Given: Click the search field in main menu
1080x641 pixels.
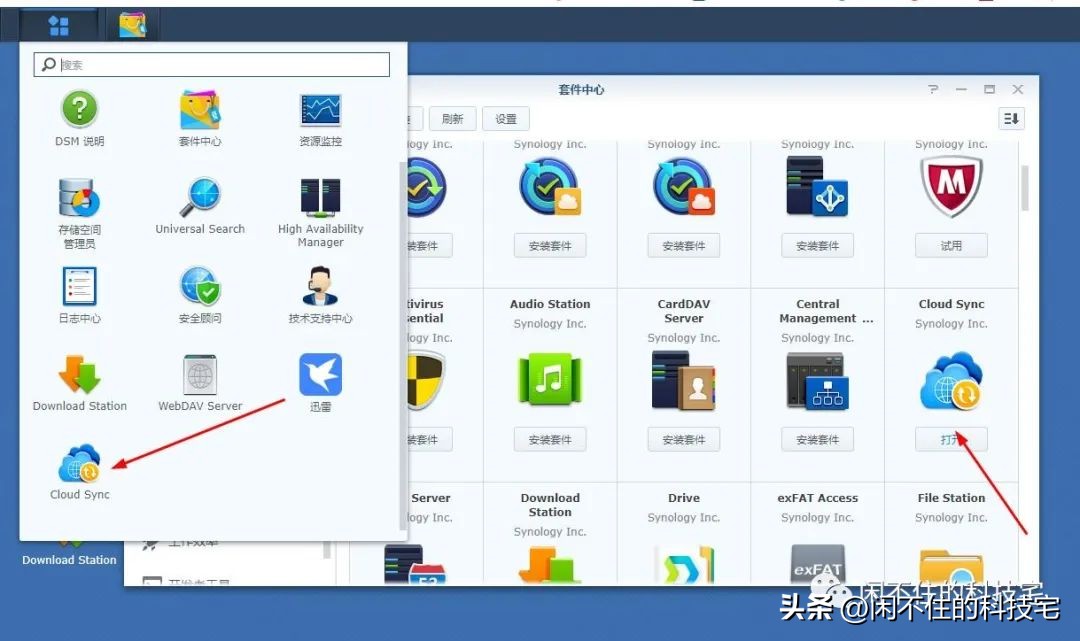Looking at the screenshot, I should click(210, 63).
